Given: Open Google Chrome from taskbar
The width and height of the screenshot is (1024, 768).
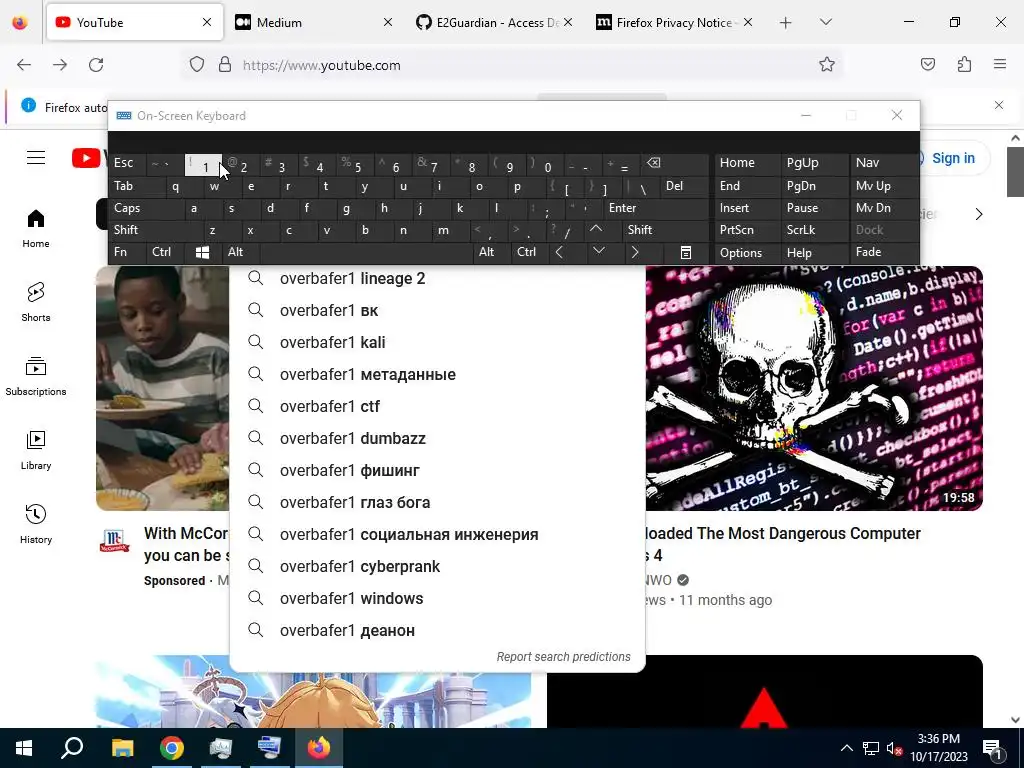Looking at the screenshot, I should pos(172,748).
